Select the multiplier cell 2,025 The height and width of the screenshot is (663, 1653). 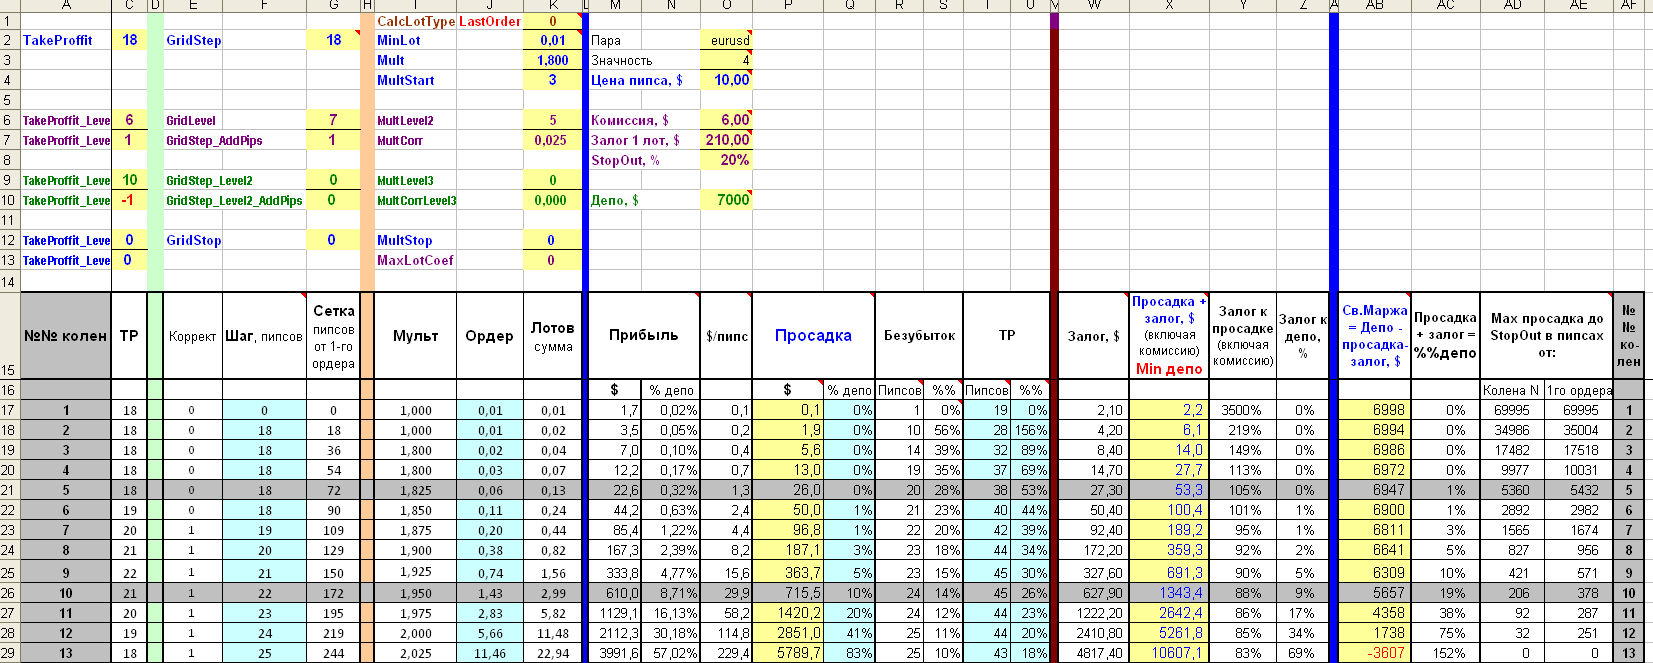[x=416, y=653]
